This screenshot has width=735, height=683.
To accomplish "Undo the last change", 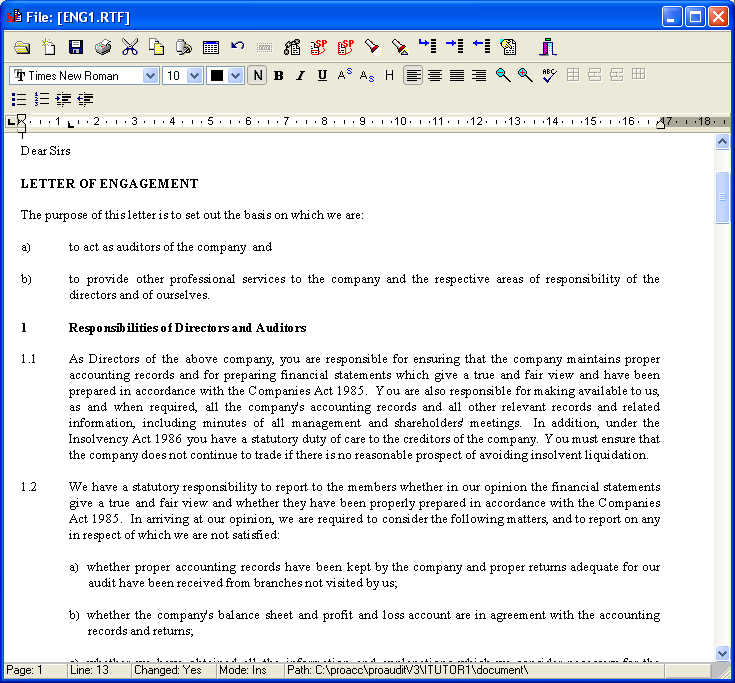I will pyautogui.click(x=238, y=46).
